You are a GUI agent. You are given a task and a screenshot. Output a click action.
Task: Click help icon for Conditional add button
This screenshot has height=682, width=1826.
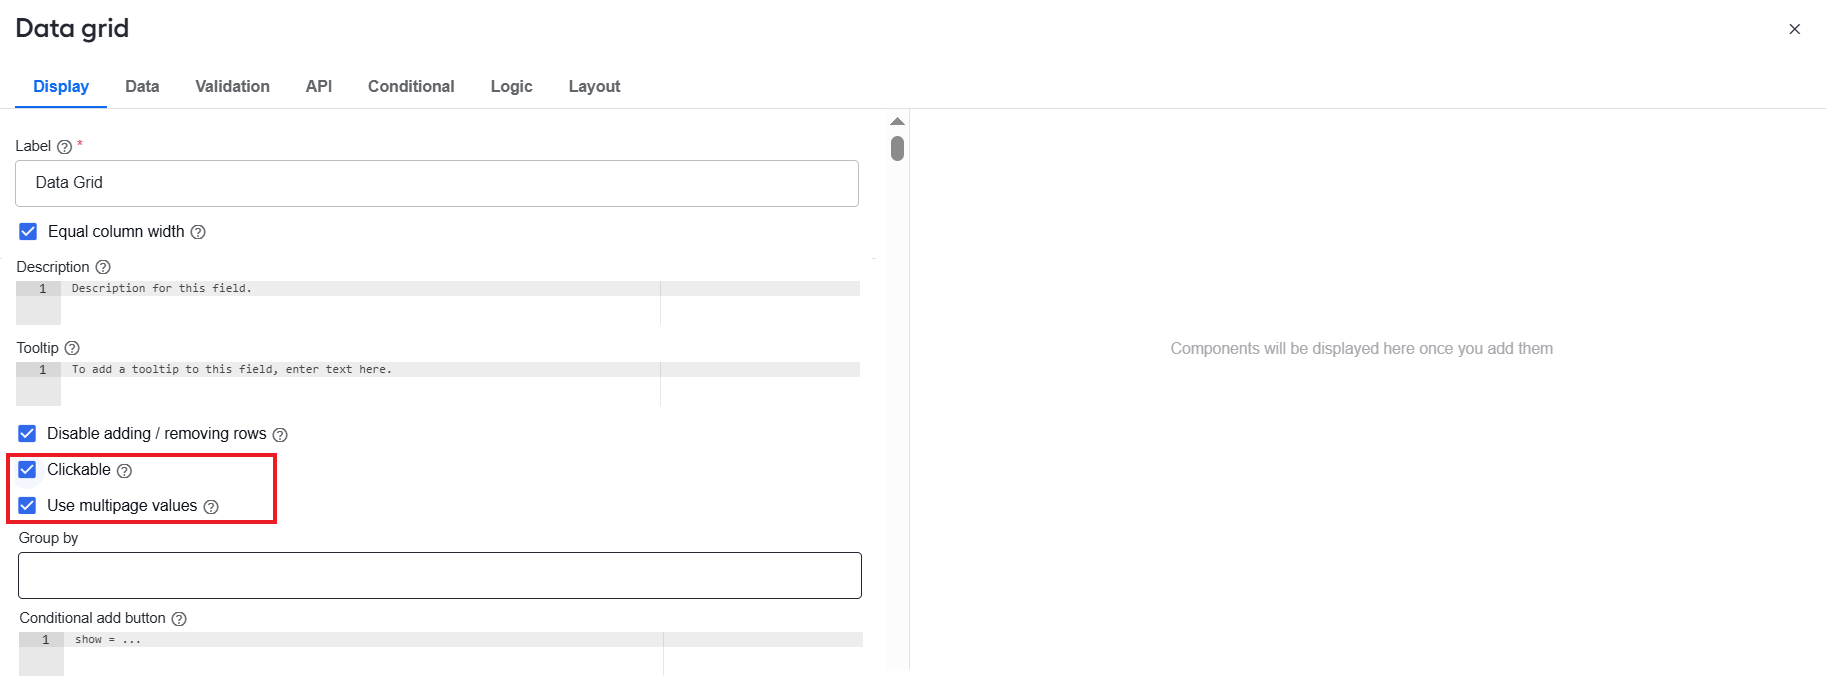tap(179, 619)
